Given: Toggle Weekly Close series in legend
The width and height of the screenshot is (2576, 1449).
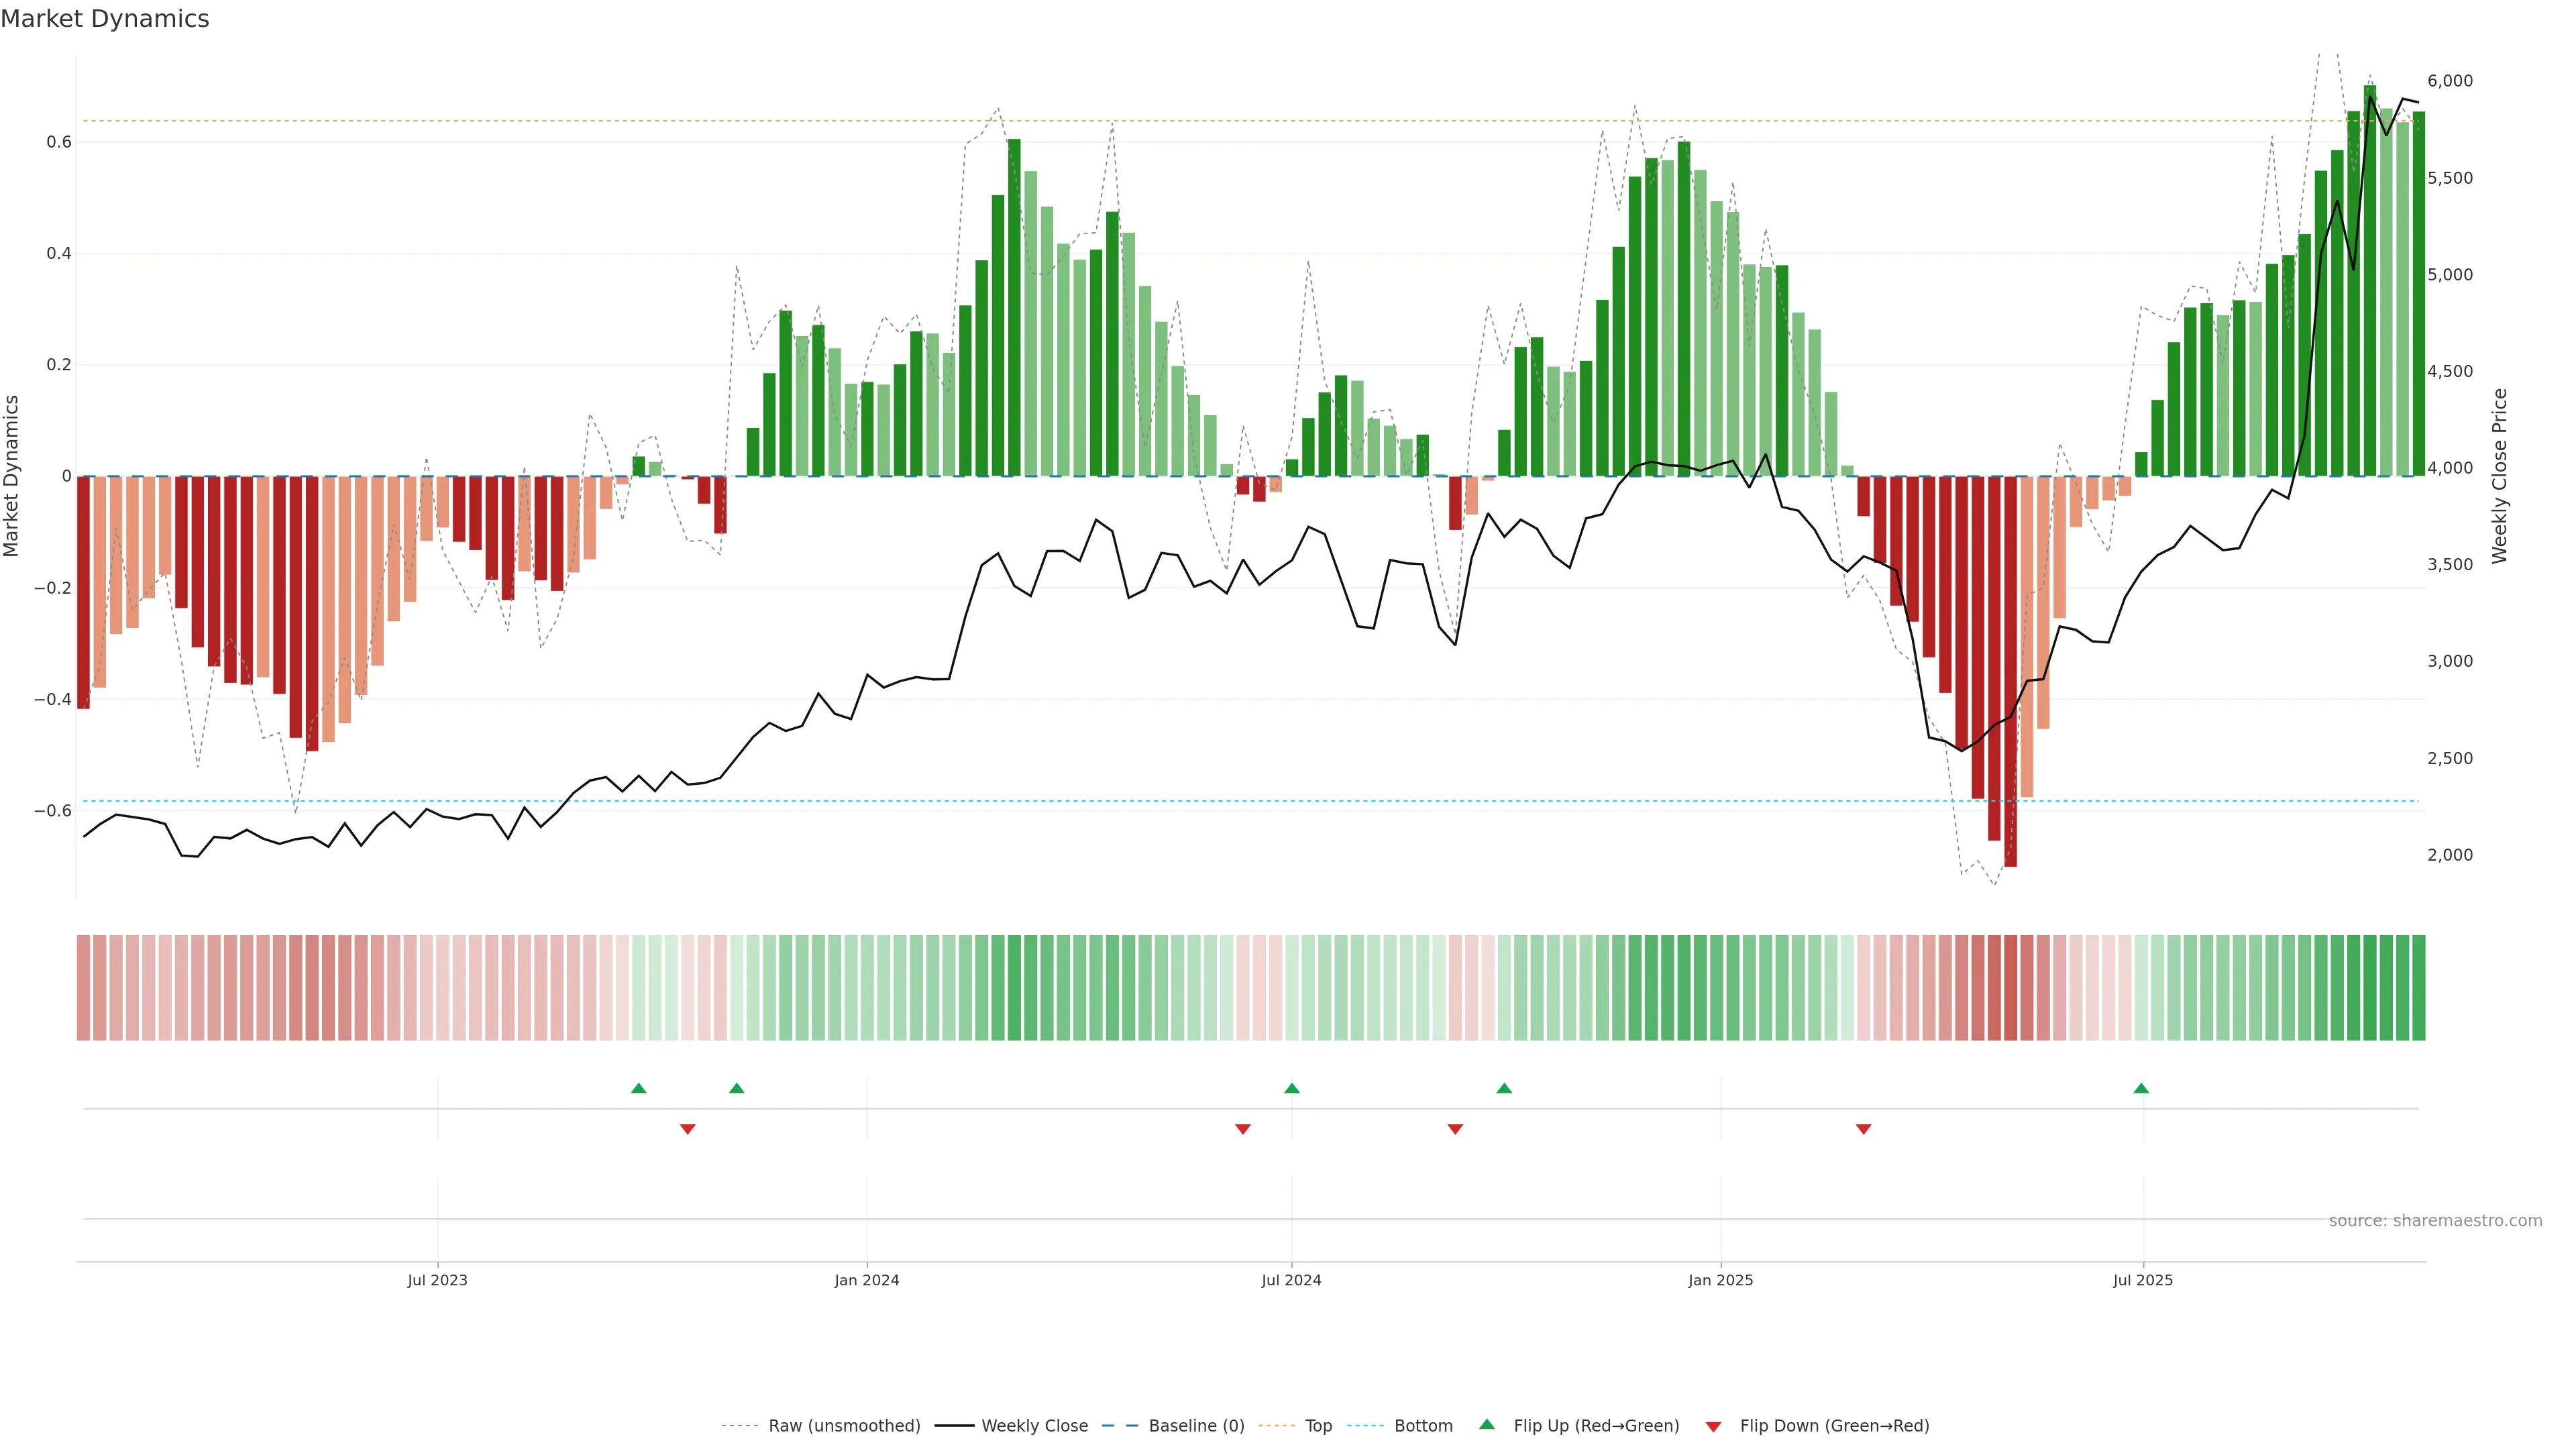Looking at the screenshot, I should (x=1034, y=1426).
